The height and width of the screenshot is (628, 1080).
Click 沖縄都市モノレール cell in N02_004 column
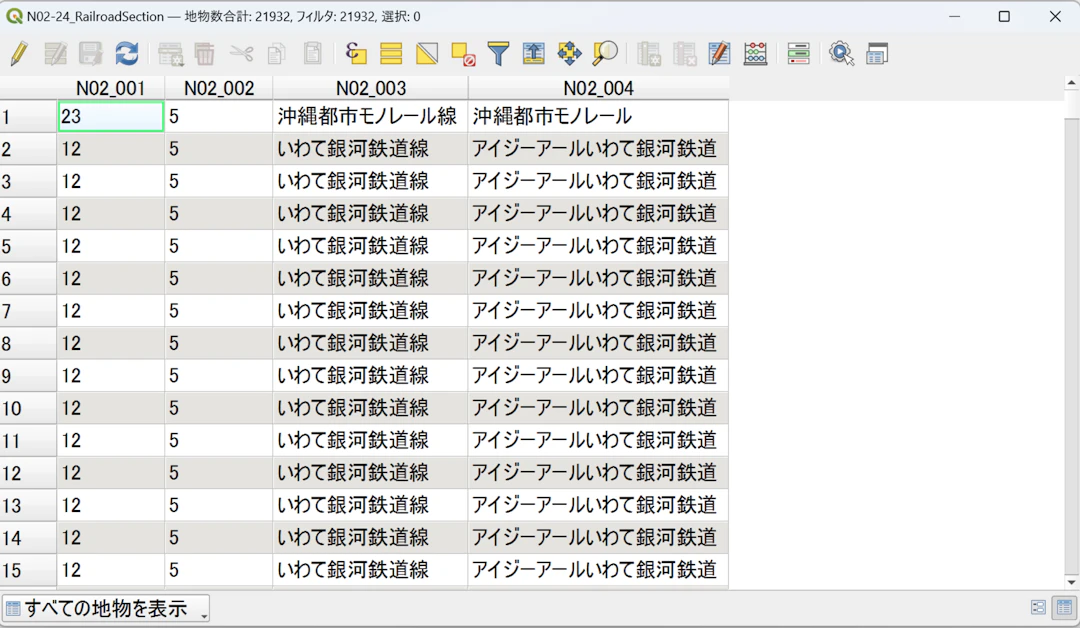598,116
